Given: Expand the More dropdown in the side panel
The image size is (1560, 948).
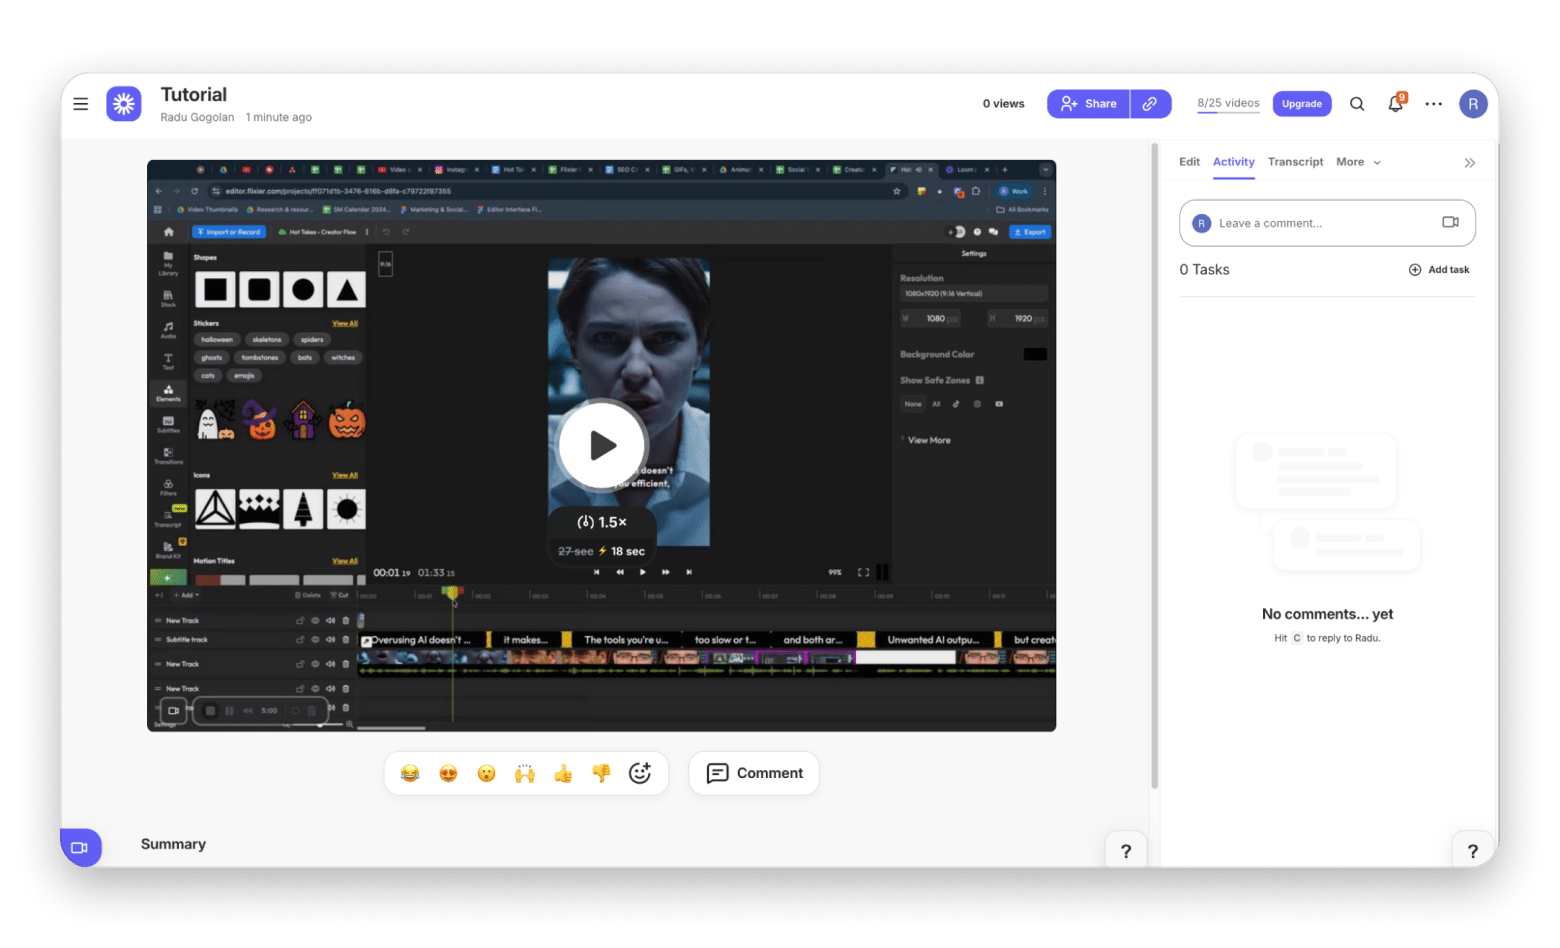Looking at the screenshot, I should (1358, 162).
